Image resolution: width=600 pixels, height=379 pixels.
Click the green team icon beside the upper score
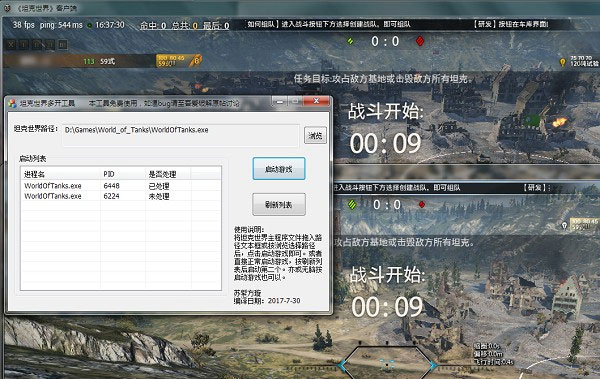click(x=351, y=41)
